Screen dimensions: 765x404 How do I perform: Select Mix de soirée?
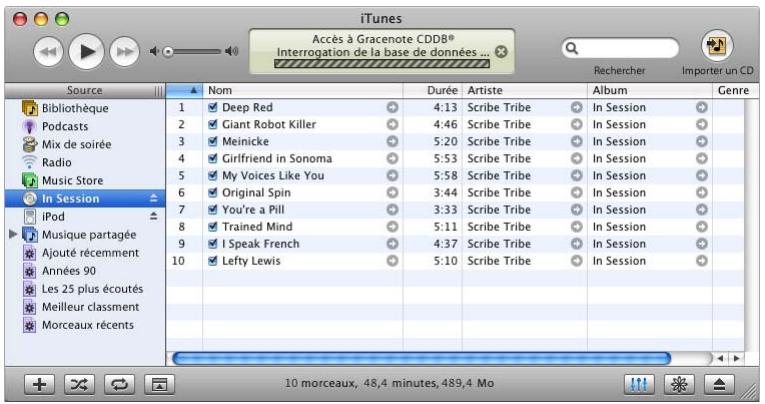pos(85,144)
